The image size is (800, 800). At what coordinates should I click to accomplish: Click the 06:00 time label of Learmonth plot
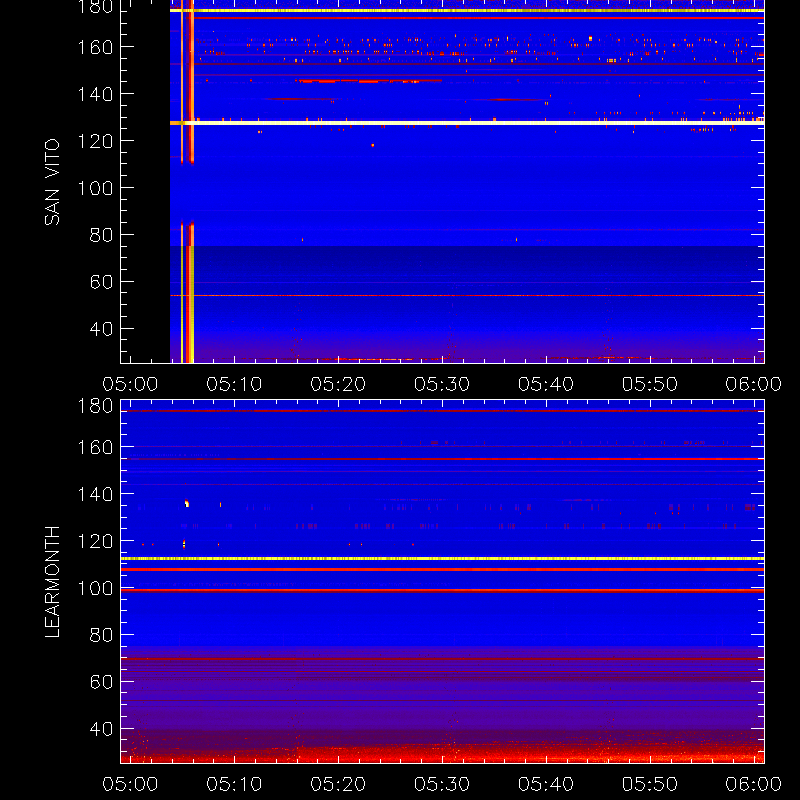754,784
